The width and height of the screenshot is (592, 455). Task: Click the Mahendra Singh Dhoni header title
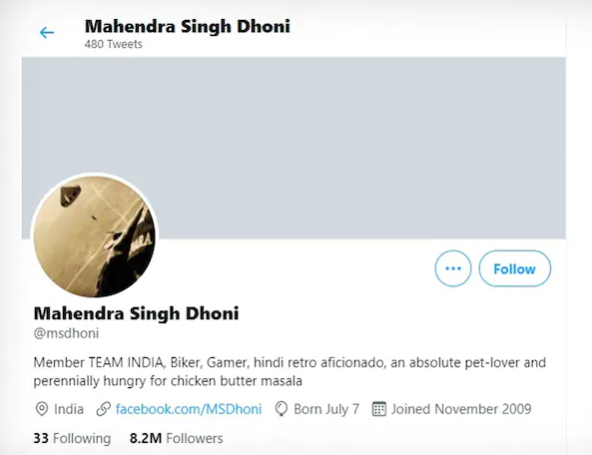188,26
